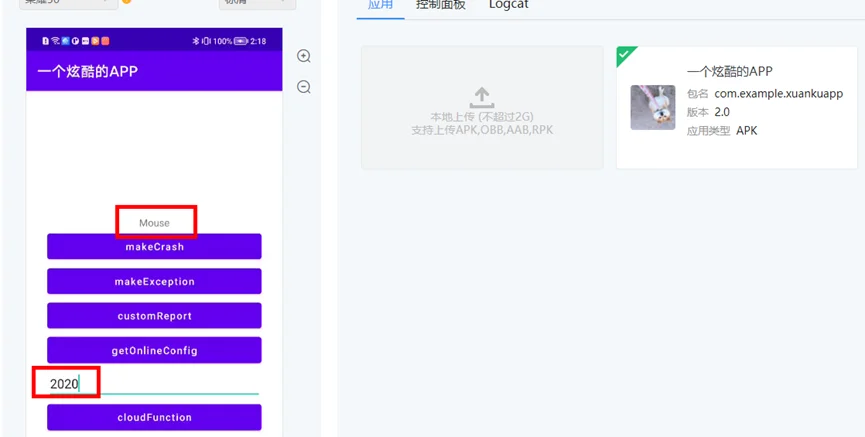Screen dimensions: 865x437
Task: Open the 应用 tab
Action: pyautogui.click(x=380, y=5)
